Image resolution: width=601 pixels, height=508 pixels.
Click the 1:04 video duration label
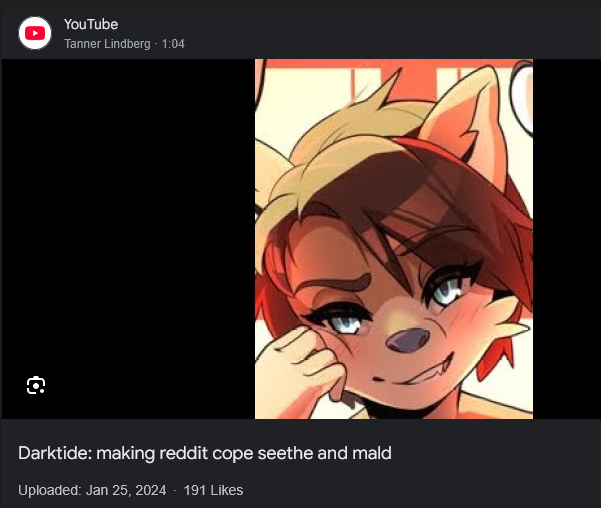pos(173,44)
